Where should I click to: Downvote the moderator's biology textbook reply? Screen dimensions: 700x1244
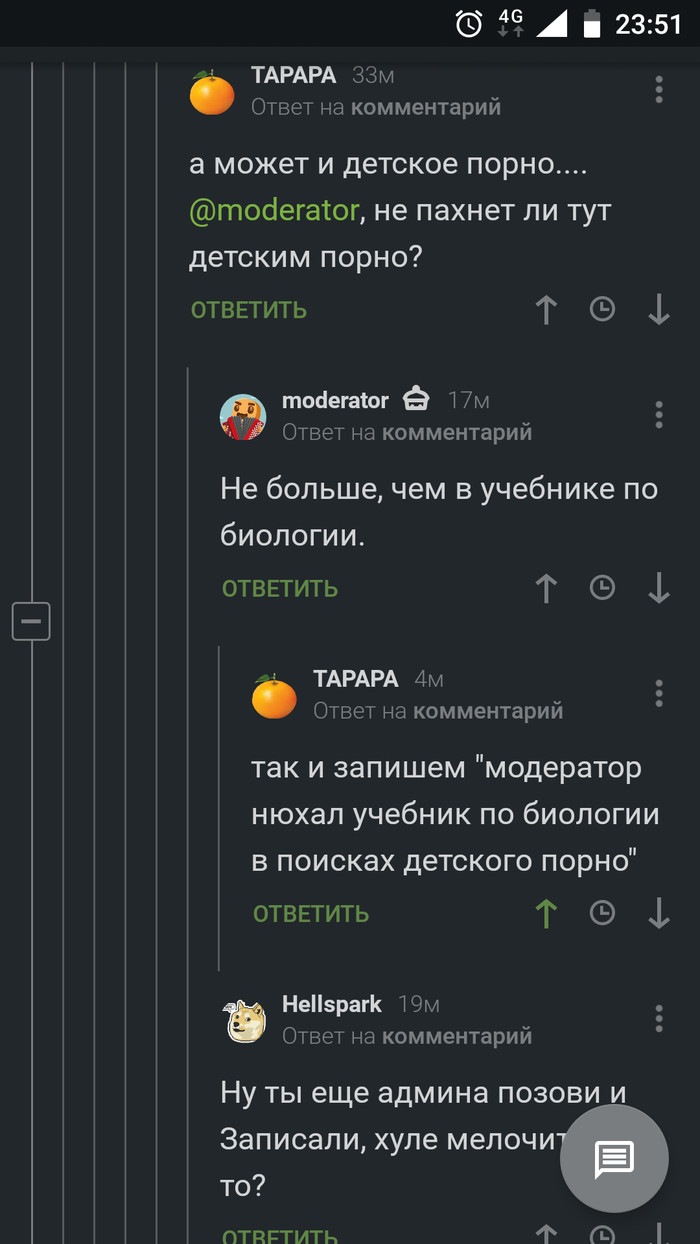[x=658, y=588]
